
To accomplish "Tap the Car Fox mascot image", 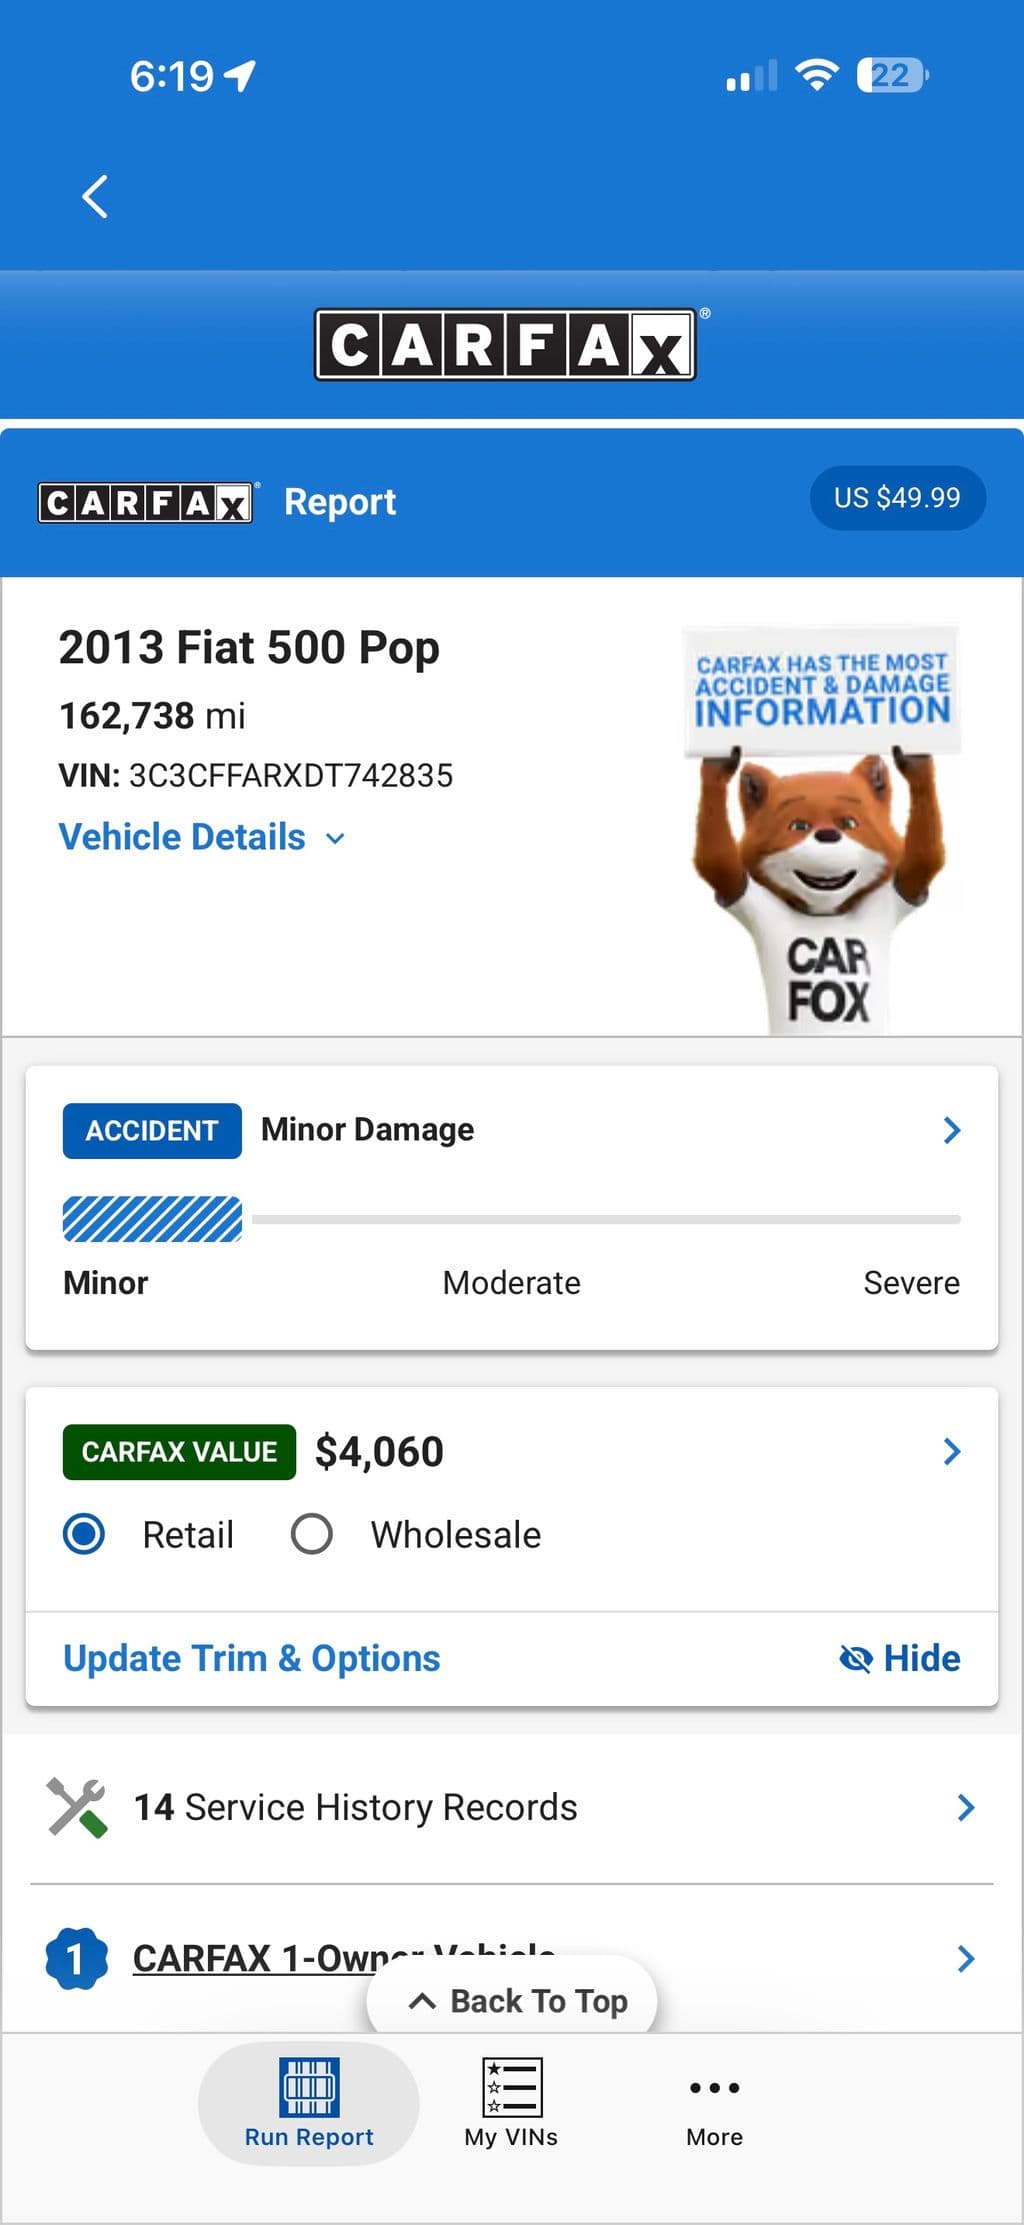I will (x=822, y=830).
